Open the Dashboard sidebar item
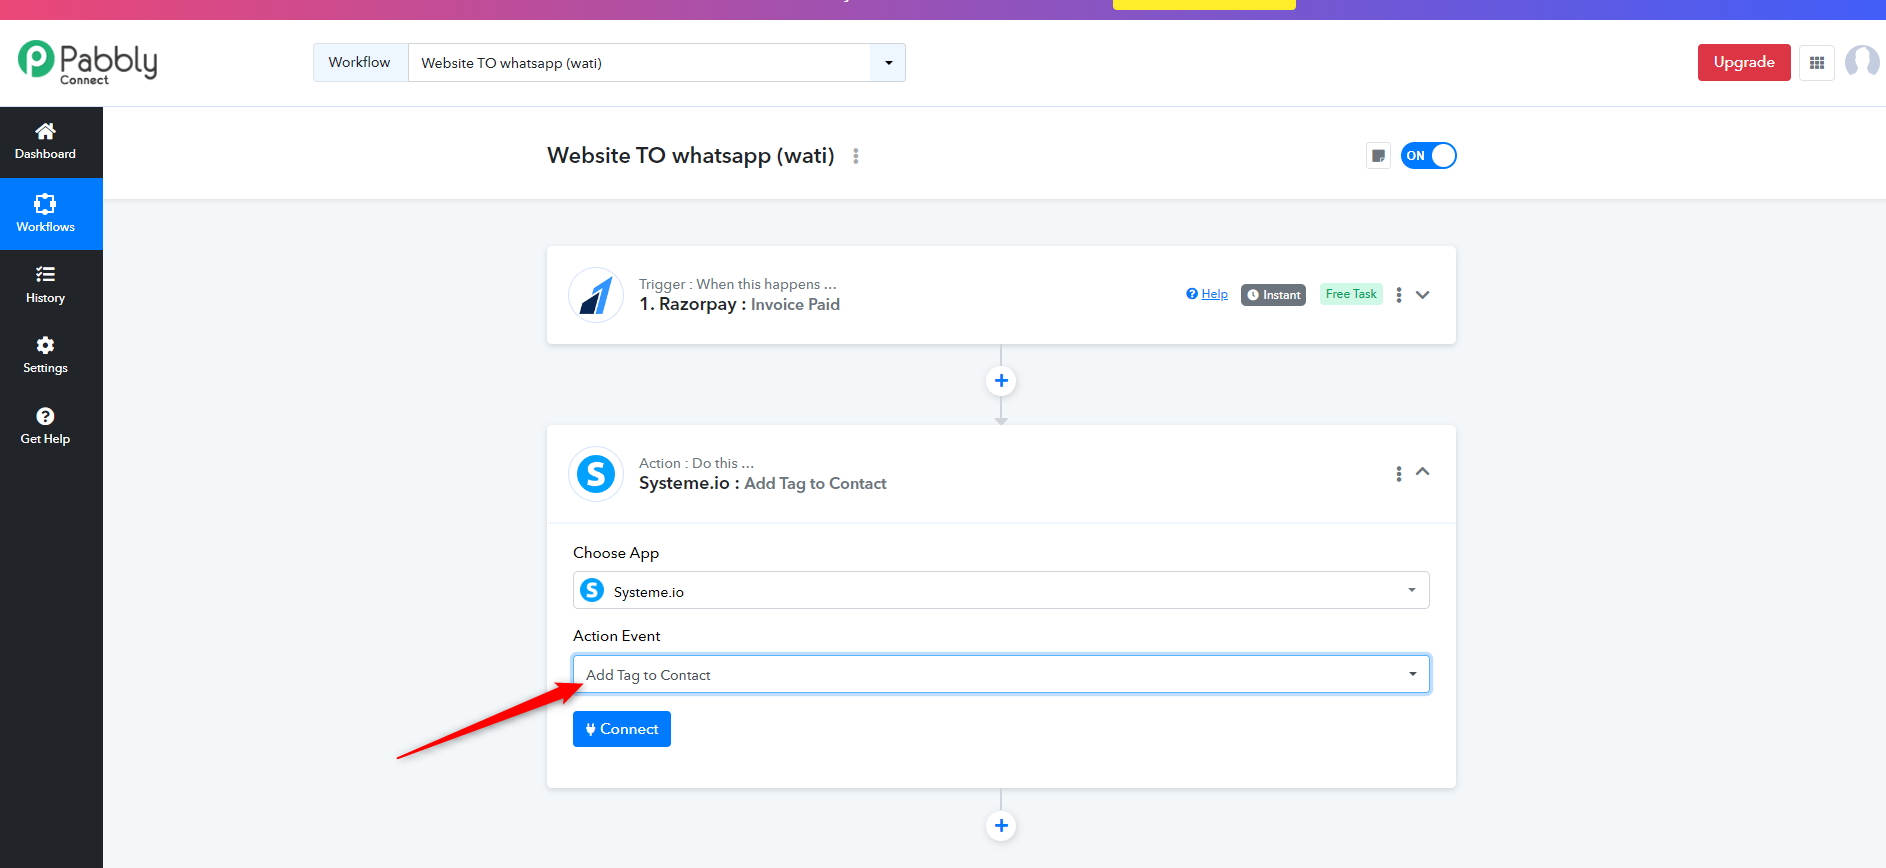 click(x=45, y=142)
